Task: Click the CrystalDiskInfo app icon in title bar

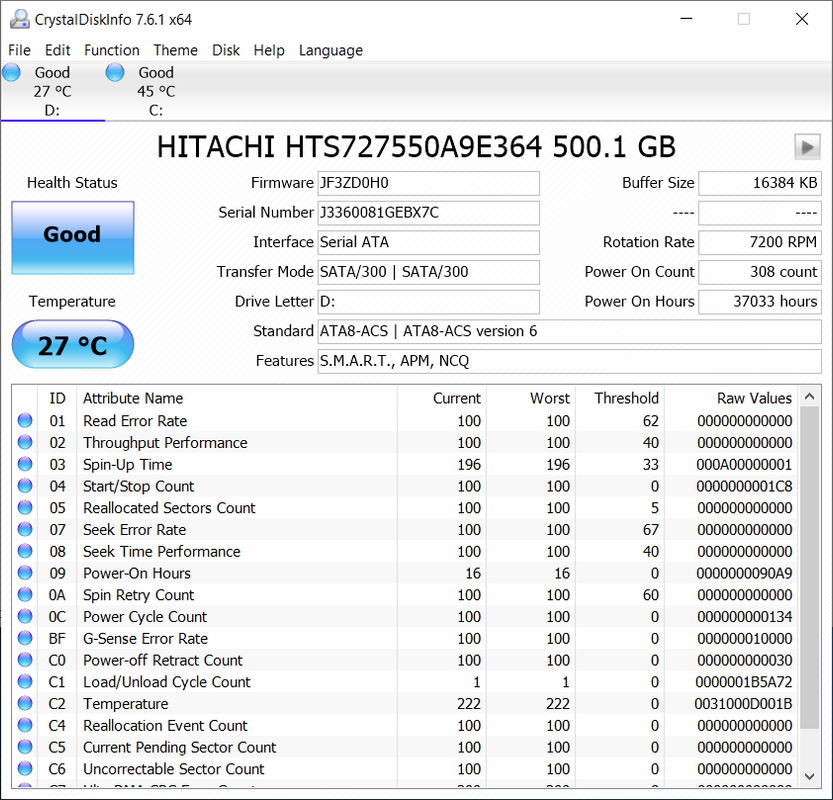Action: click(20, 19)
